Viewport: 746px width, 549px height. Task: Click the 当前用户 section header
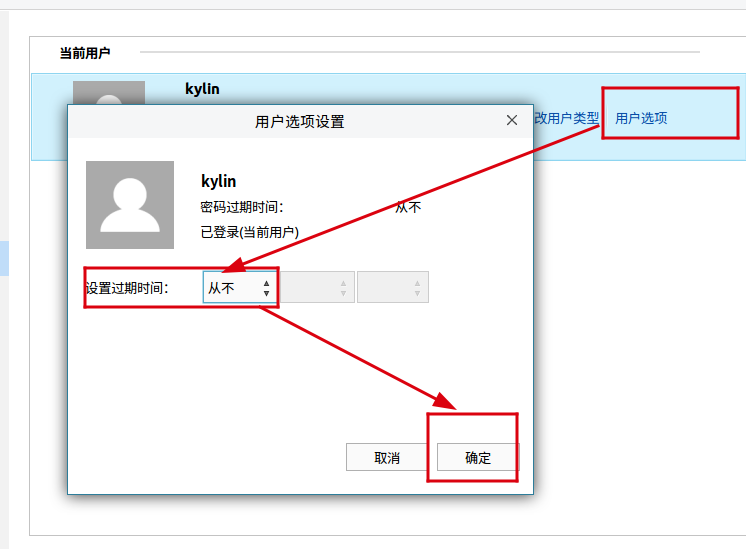(x=85, y=52)
